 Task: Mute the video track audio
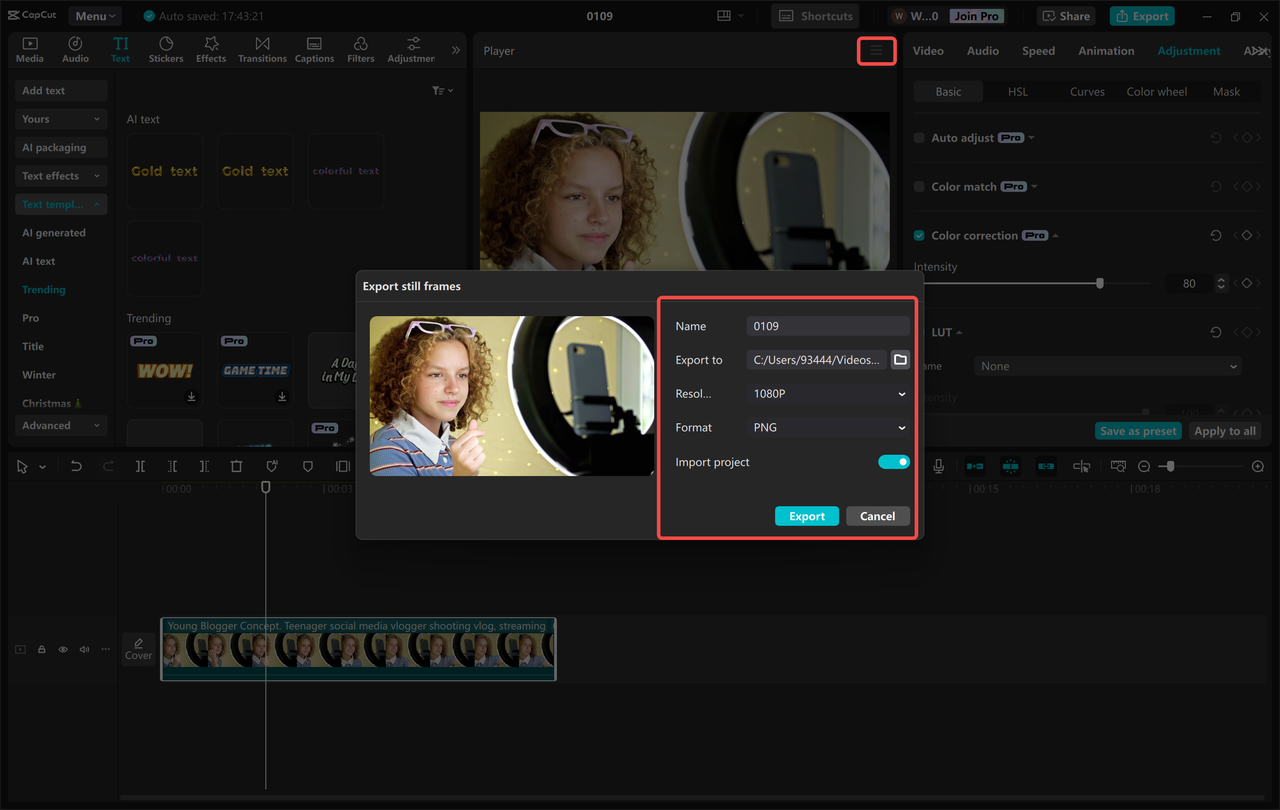click(84, 649)
